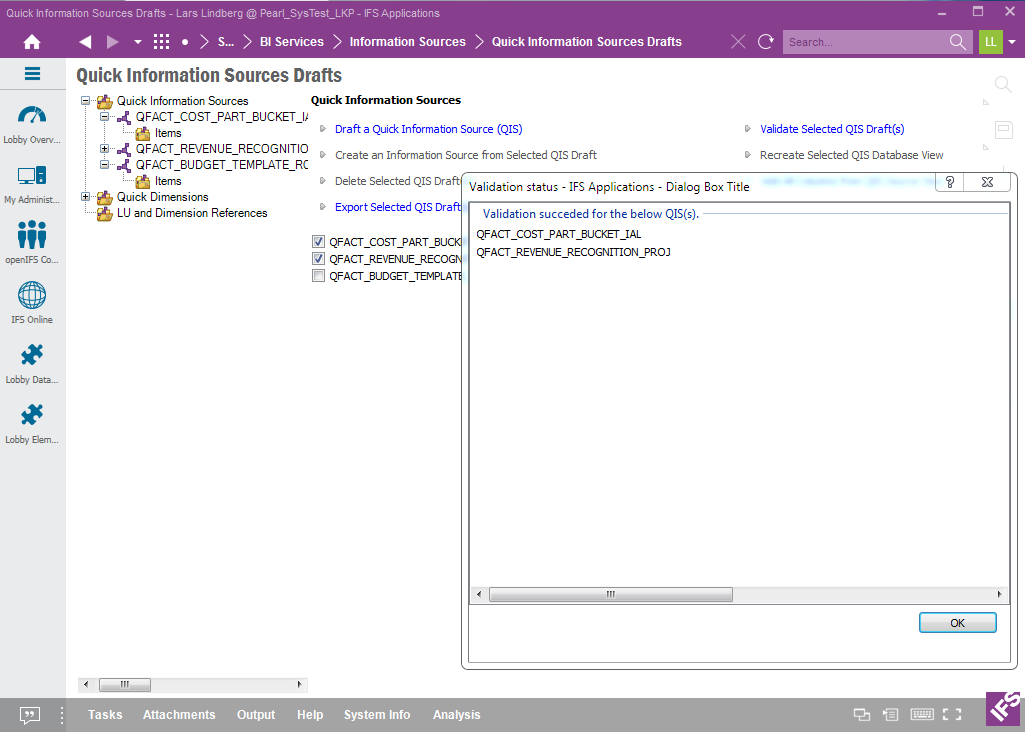Click the navigator grid icon

coord(161,42)
